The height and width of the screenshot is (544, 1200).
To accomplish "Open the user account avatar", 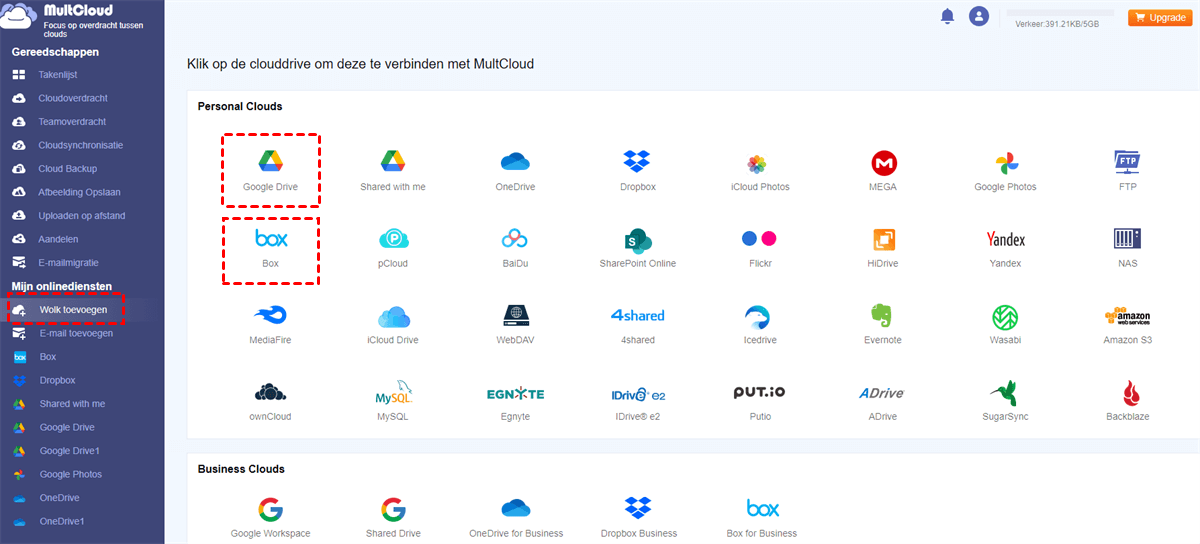I will coord(979,16).
